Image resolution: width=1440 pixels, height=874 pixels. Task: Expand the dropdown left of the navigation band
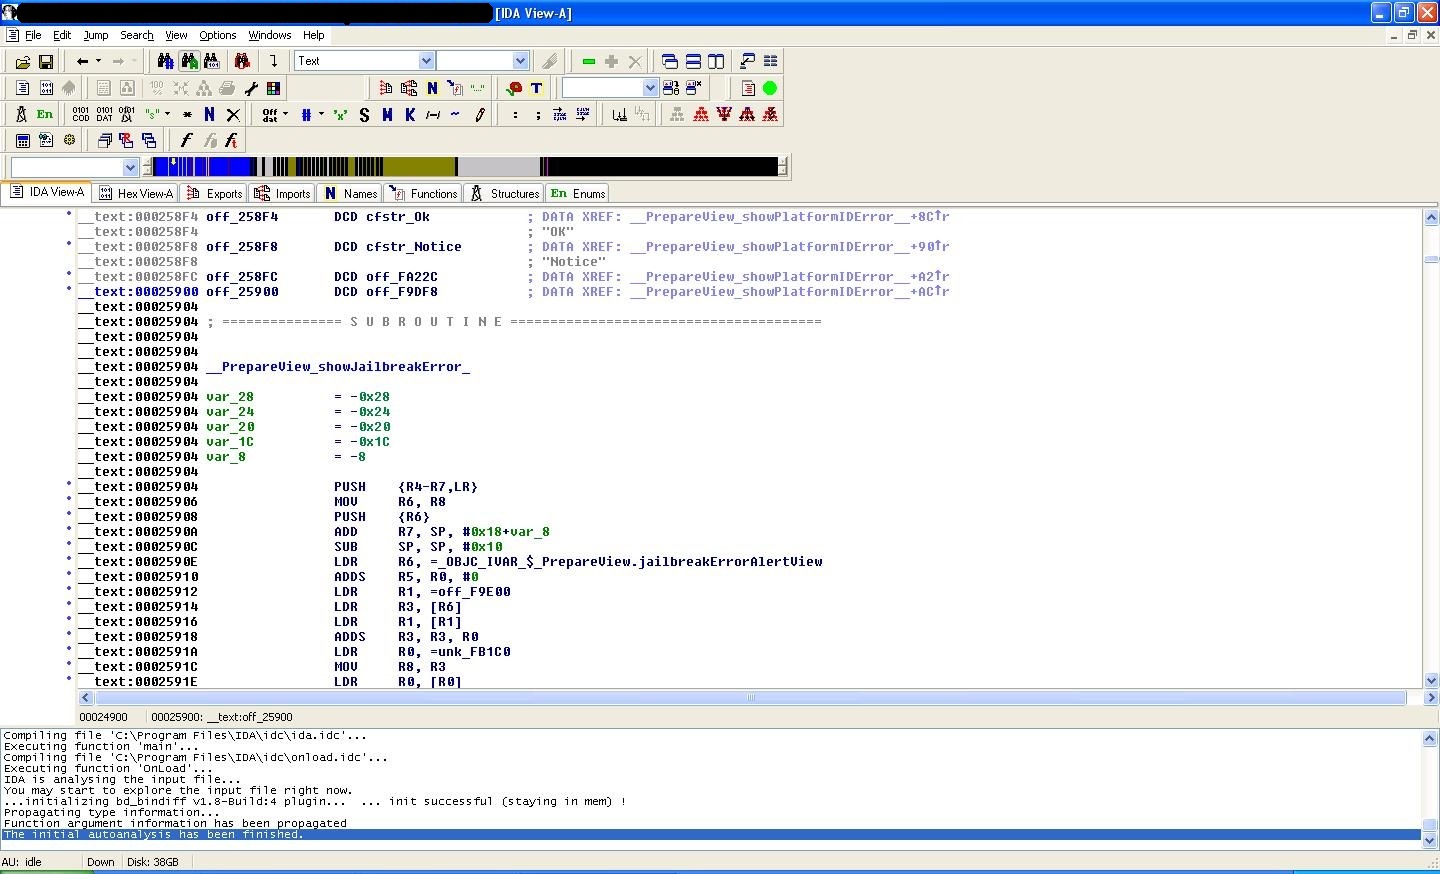tap(130, 167)
